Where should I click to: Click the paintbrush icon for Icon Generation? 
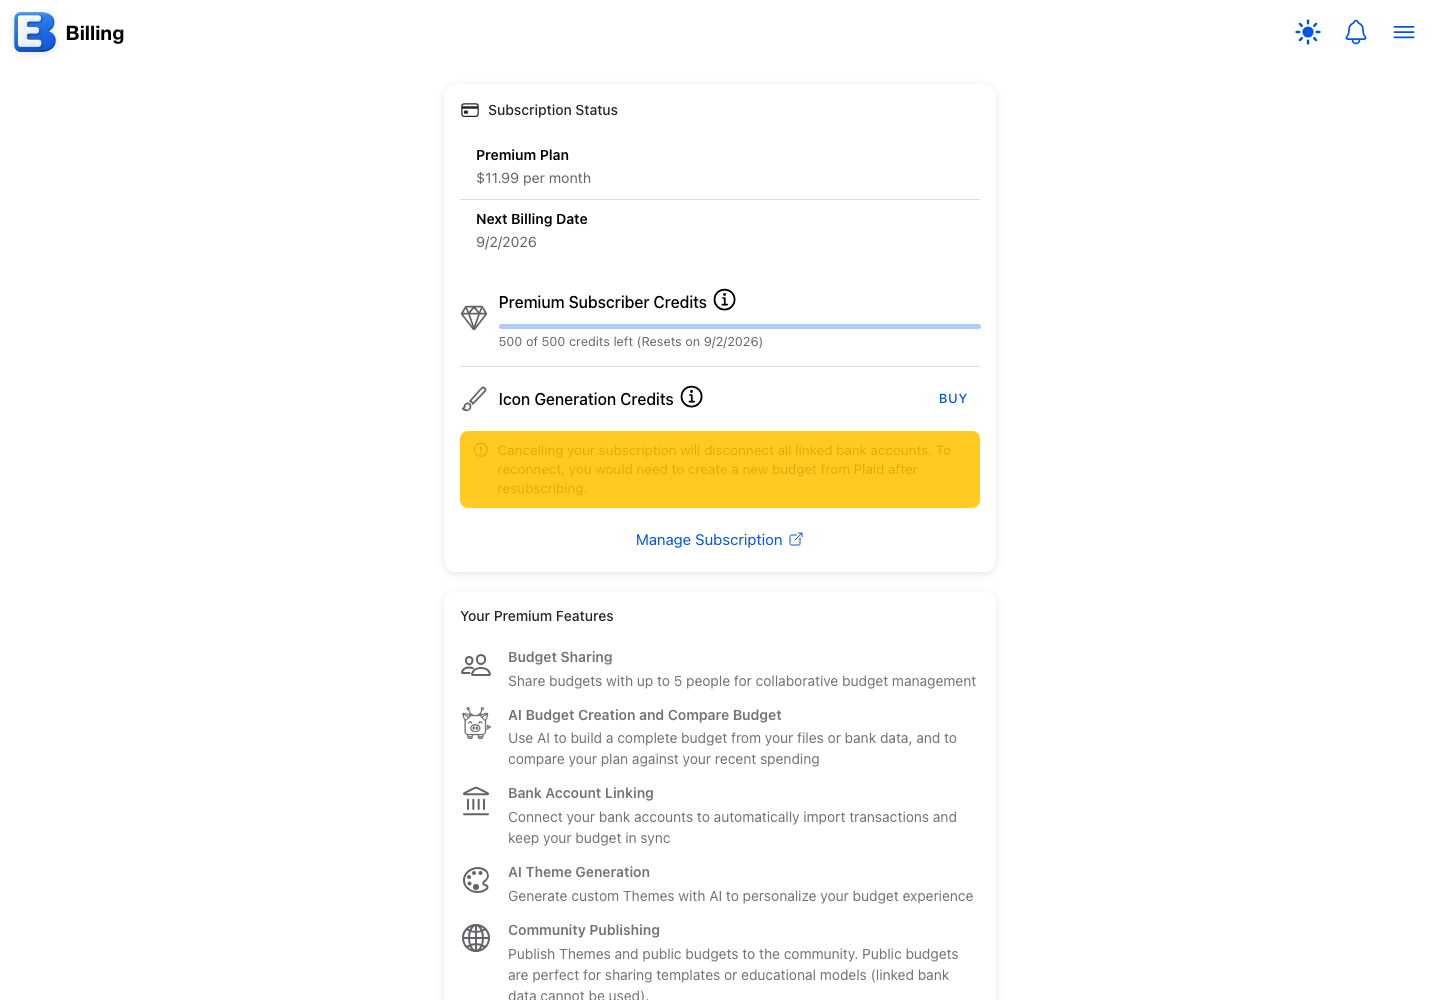click(x=474, y=399)
